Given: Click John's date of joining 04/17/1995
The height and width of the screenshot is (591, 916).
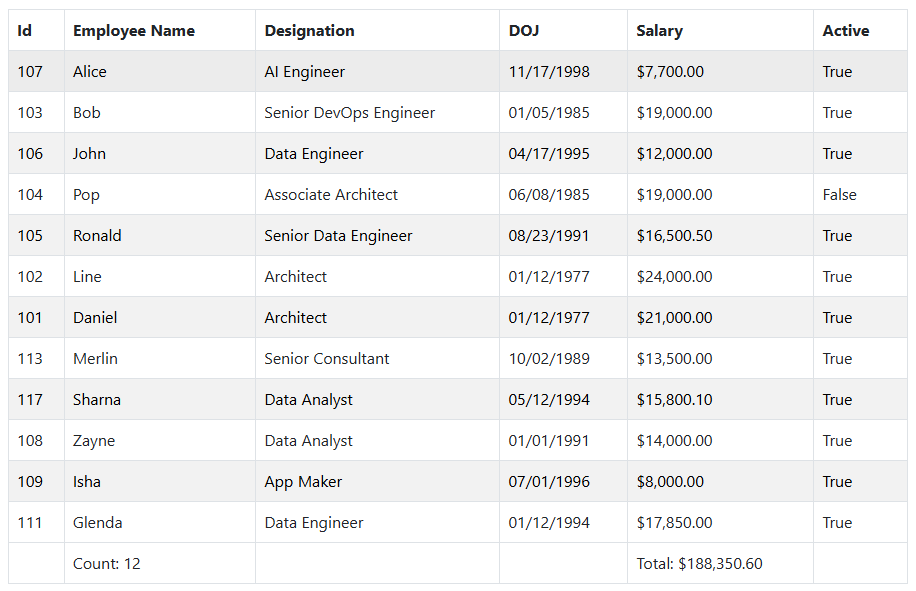Looking at the screenshot, I should pyautogui.click(x=549, y=154).
